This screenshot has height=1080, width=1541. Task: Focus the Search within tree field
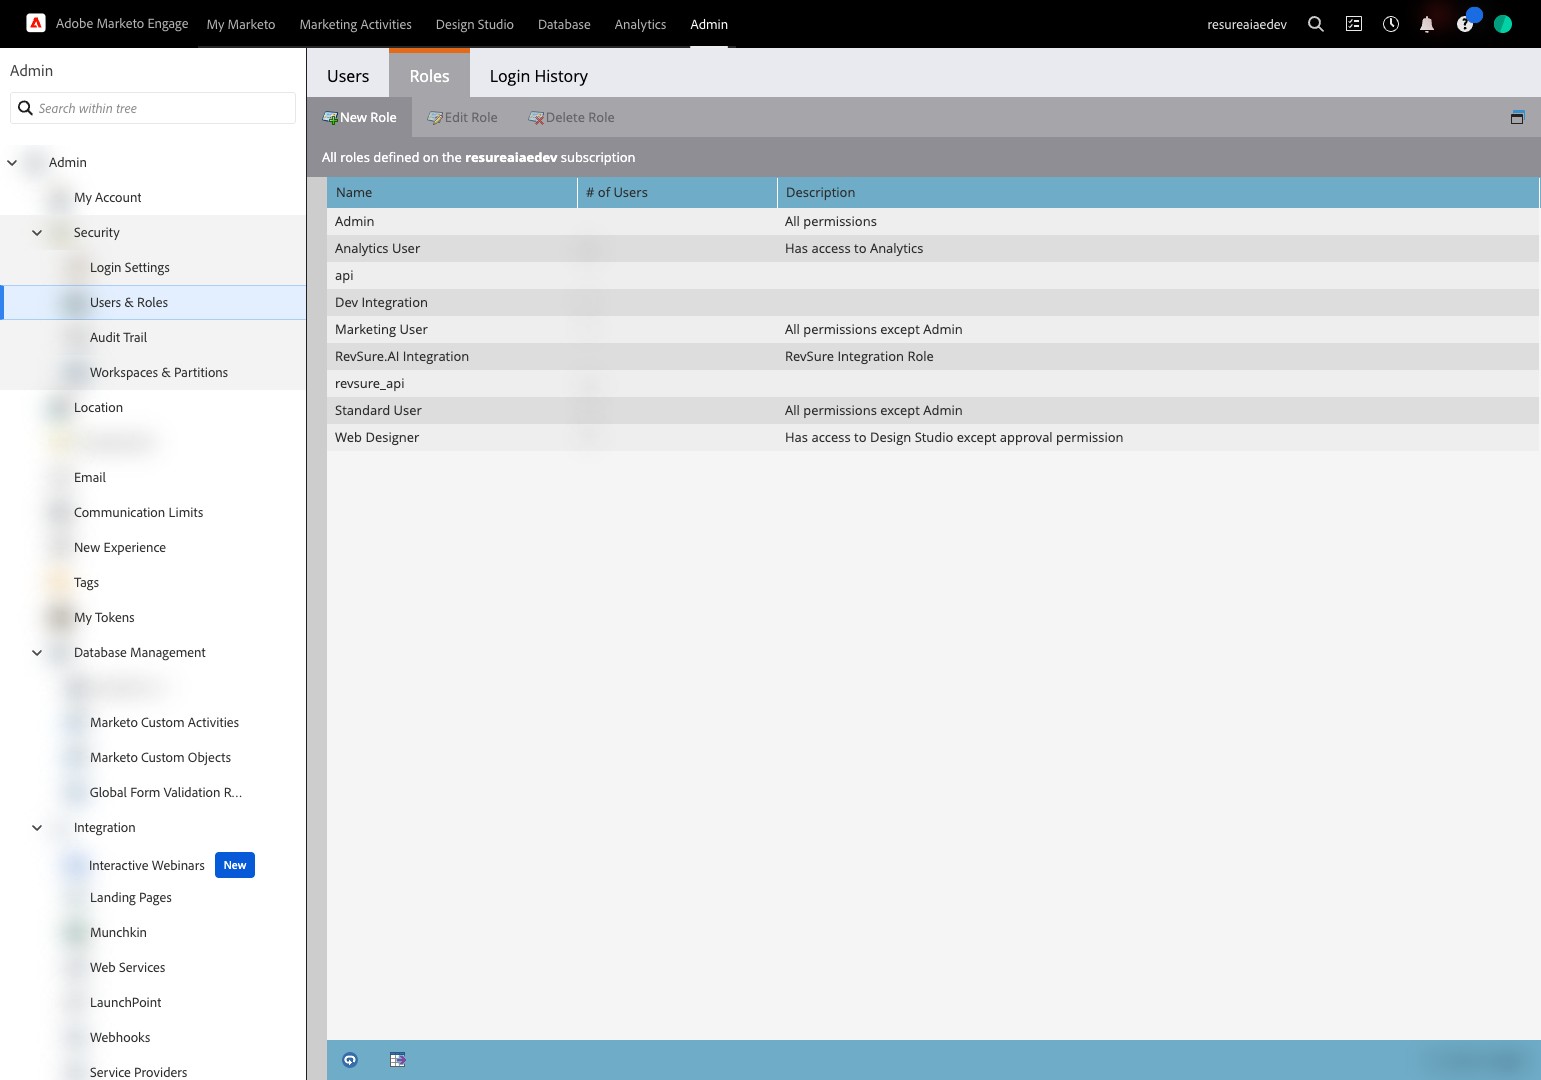tap(153, 108)
